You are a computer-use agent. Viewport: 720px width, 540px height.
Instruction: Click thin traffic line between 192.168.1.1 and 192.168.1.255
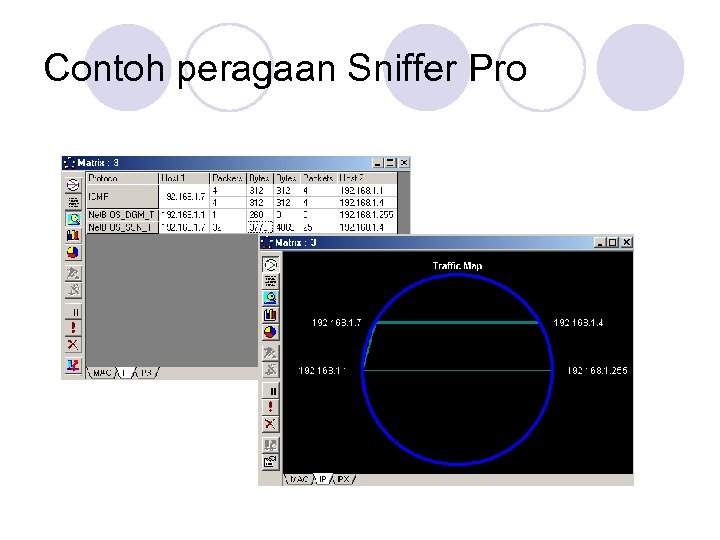point(457,370)
